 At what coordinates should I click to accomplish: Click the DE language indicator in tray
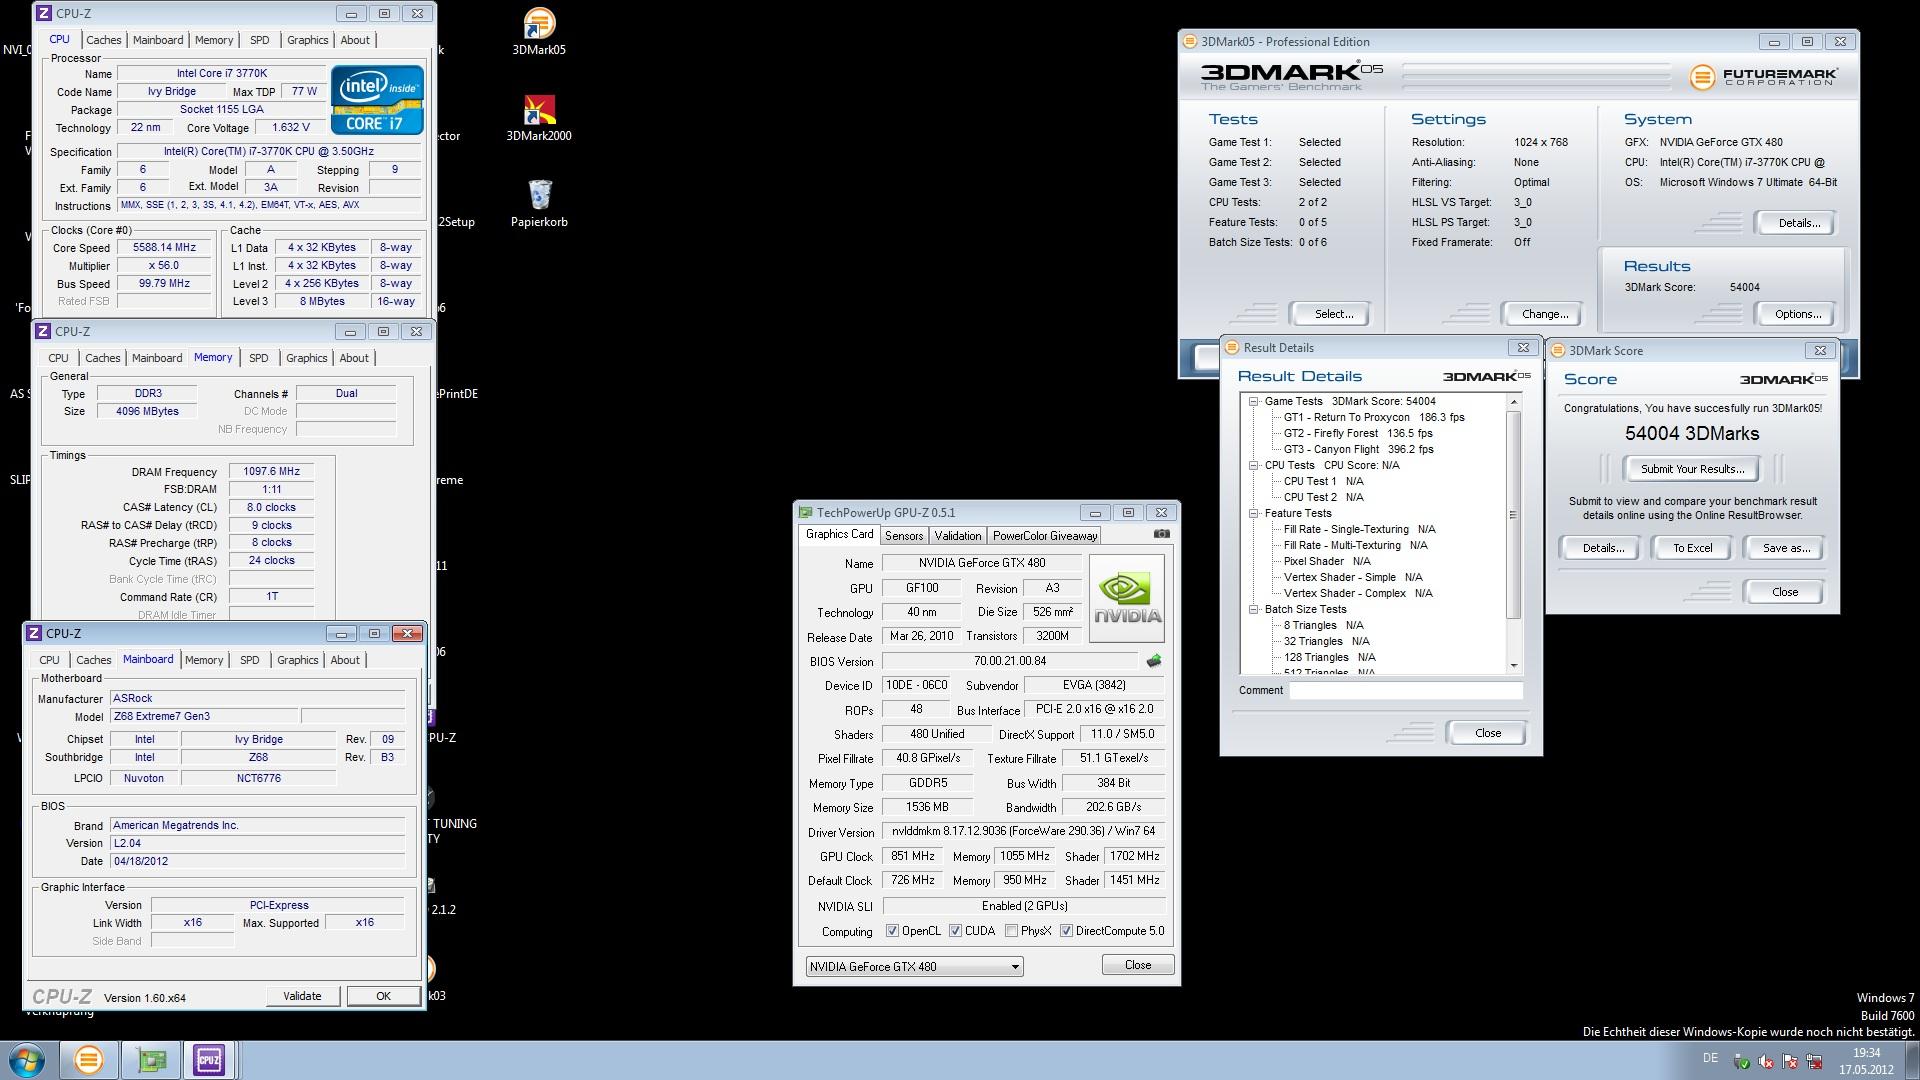coord(1710,1058)
